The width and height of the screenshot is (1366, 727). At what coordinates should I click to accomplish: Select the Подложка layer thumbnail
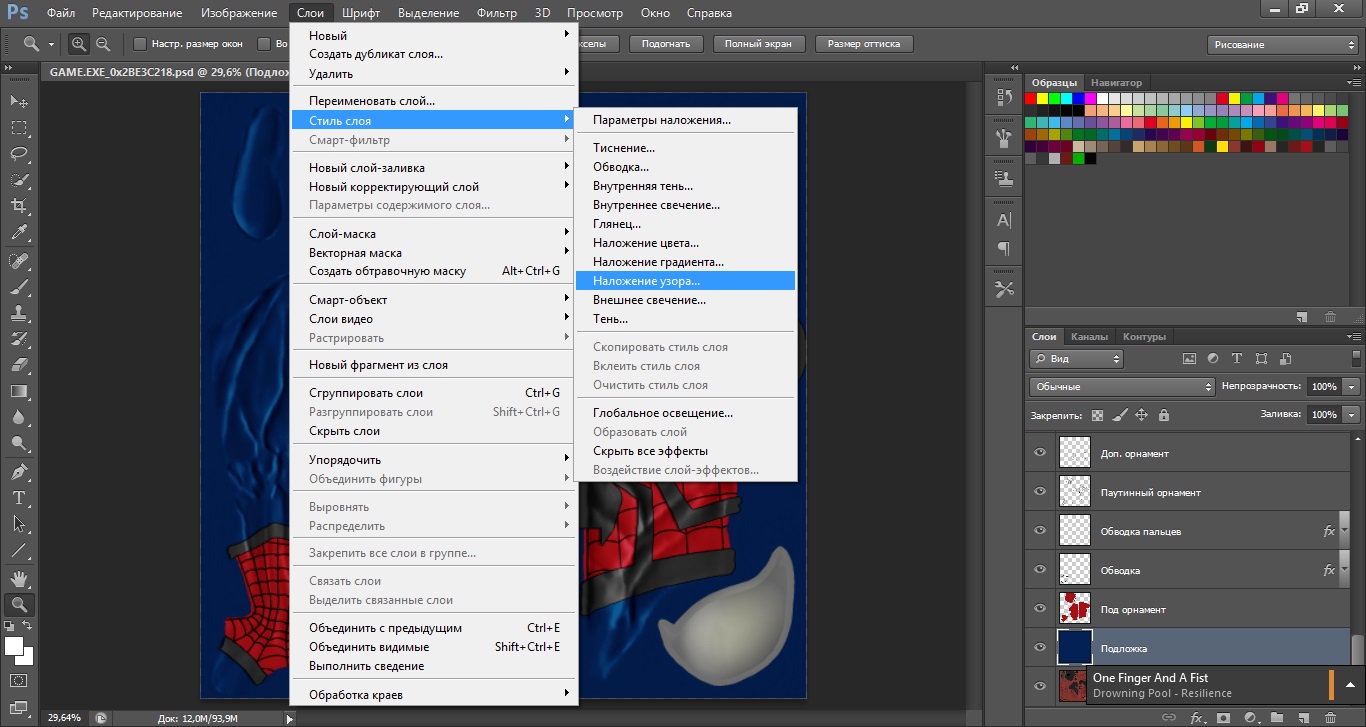pyautogui.click(x=1076, y=648)
